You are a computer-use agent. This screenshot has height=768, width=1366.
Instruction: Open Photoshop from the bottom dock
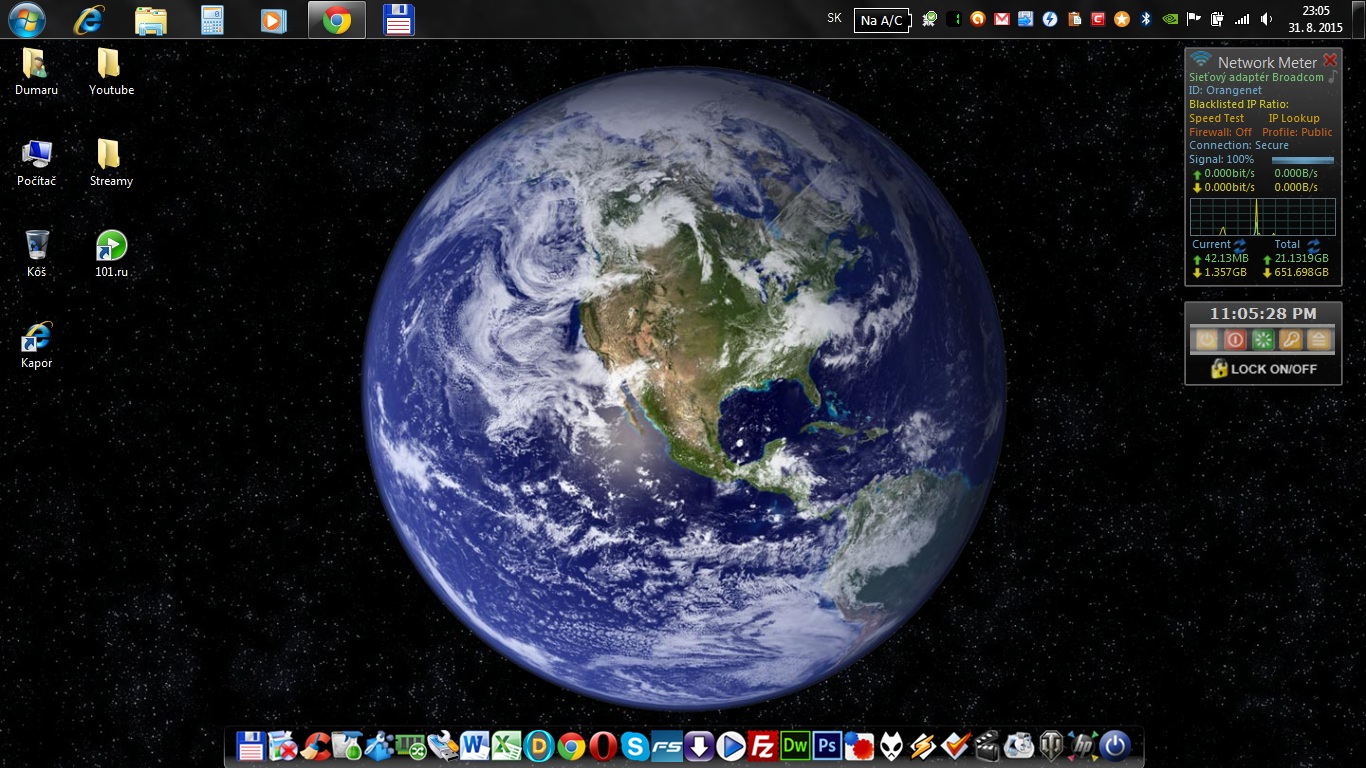click(x=826, y=745)
